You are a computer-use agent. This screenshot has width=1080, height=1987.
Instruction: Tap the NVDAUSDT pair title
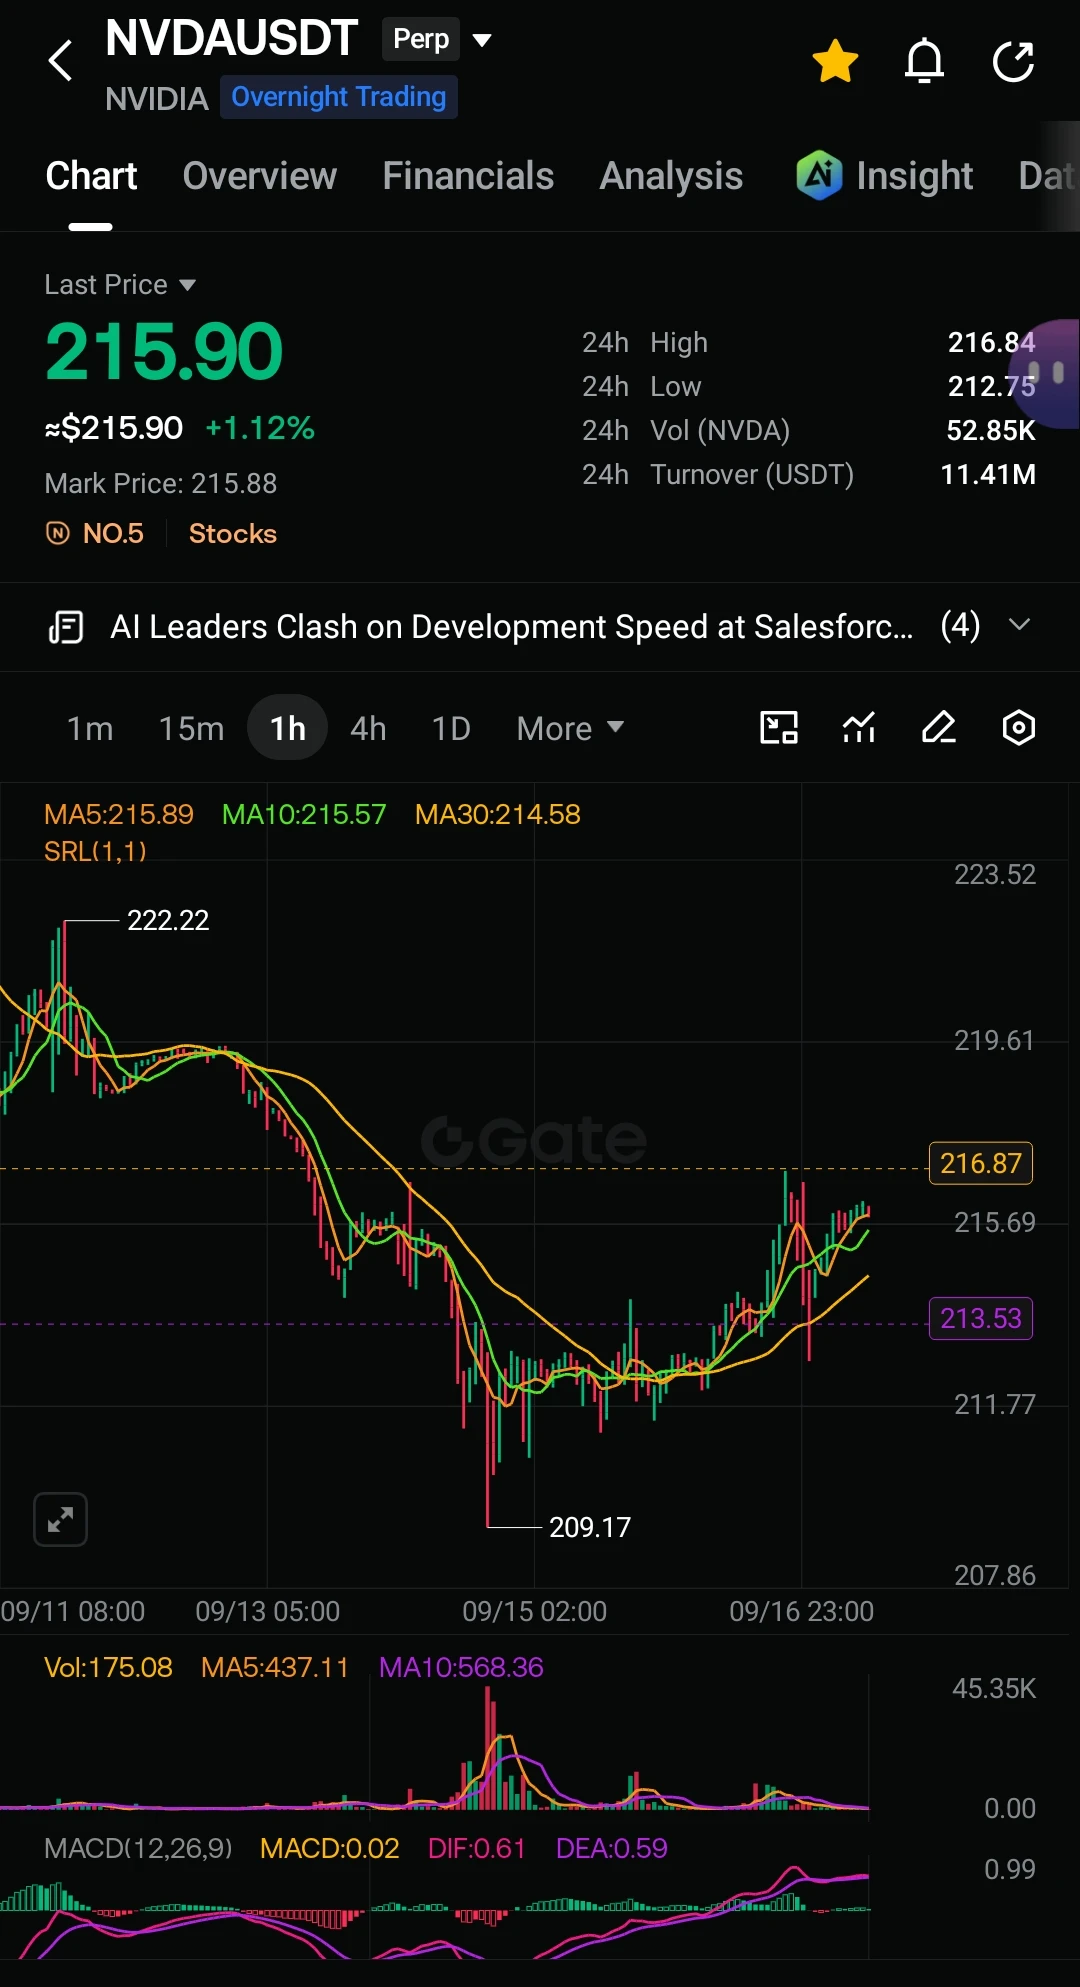(231, 39)
